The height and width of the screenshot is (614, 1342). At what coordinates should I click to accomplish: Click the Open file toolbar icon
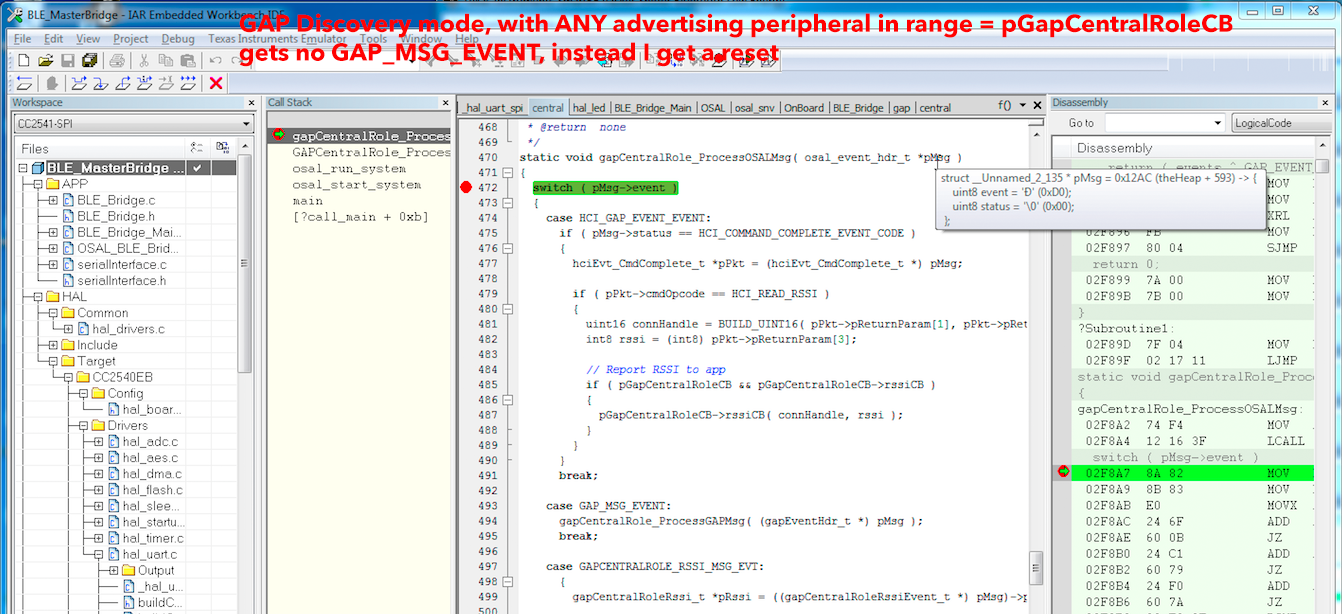[x=46, y=61]
